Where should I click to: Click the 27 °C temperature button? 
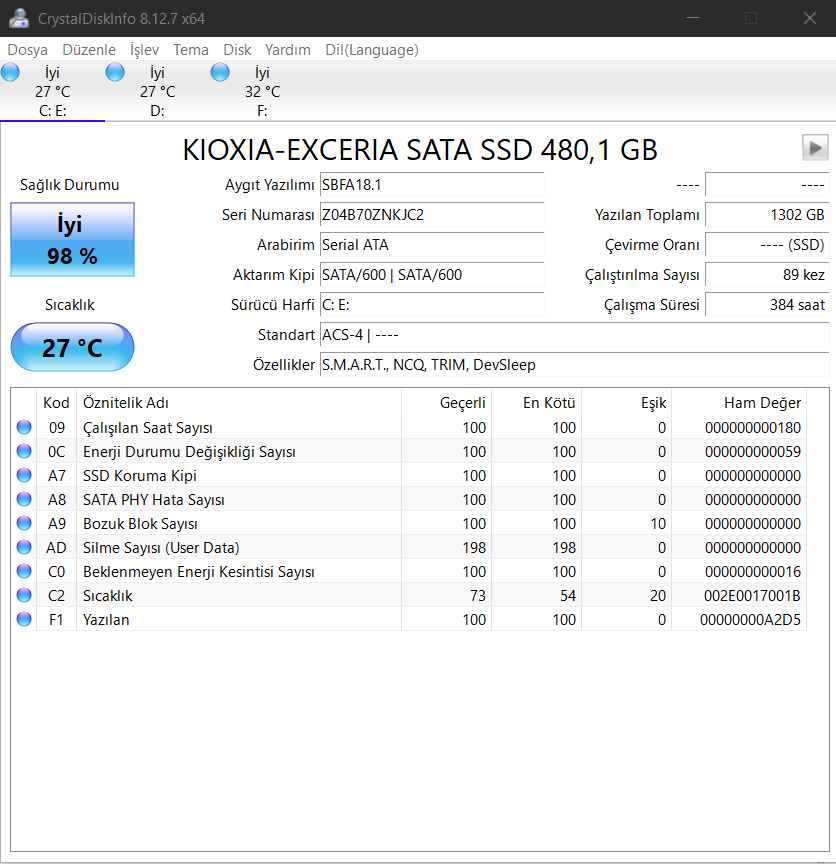pos(72,347)
